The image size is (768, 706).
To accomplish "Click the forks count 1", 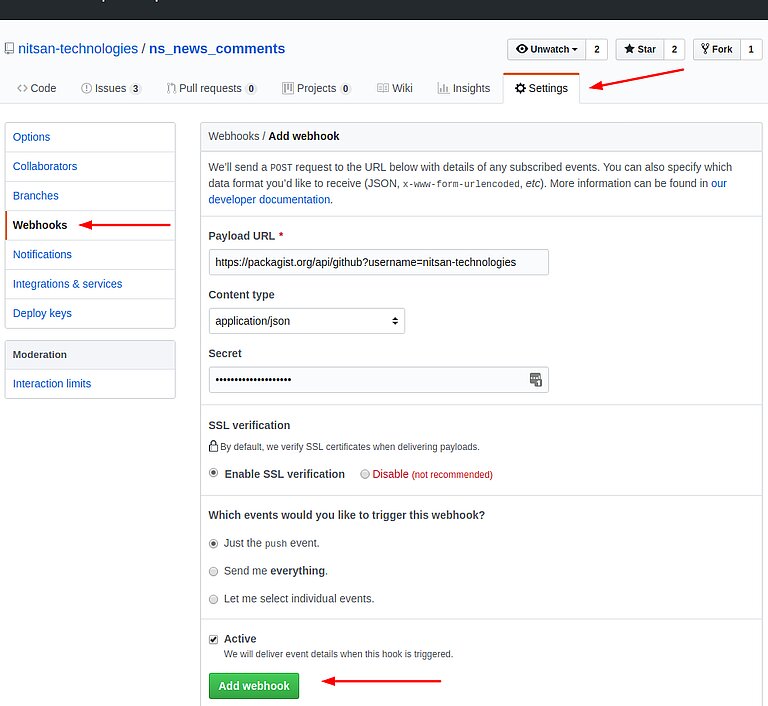I will (751, 49).
